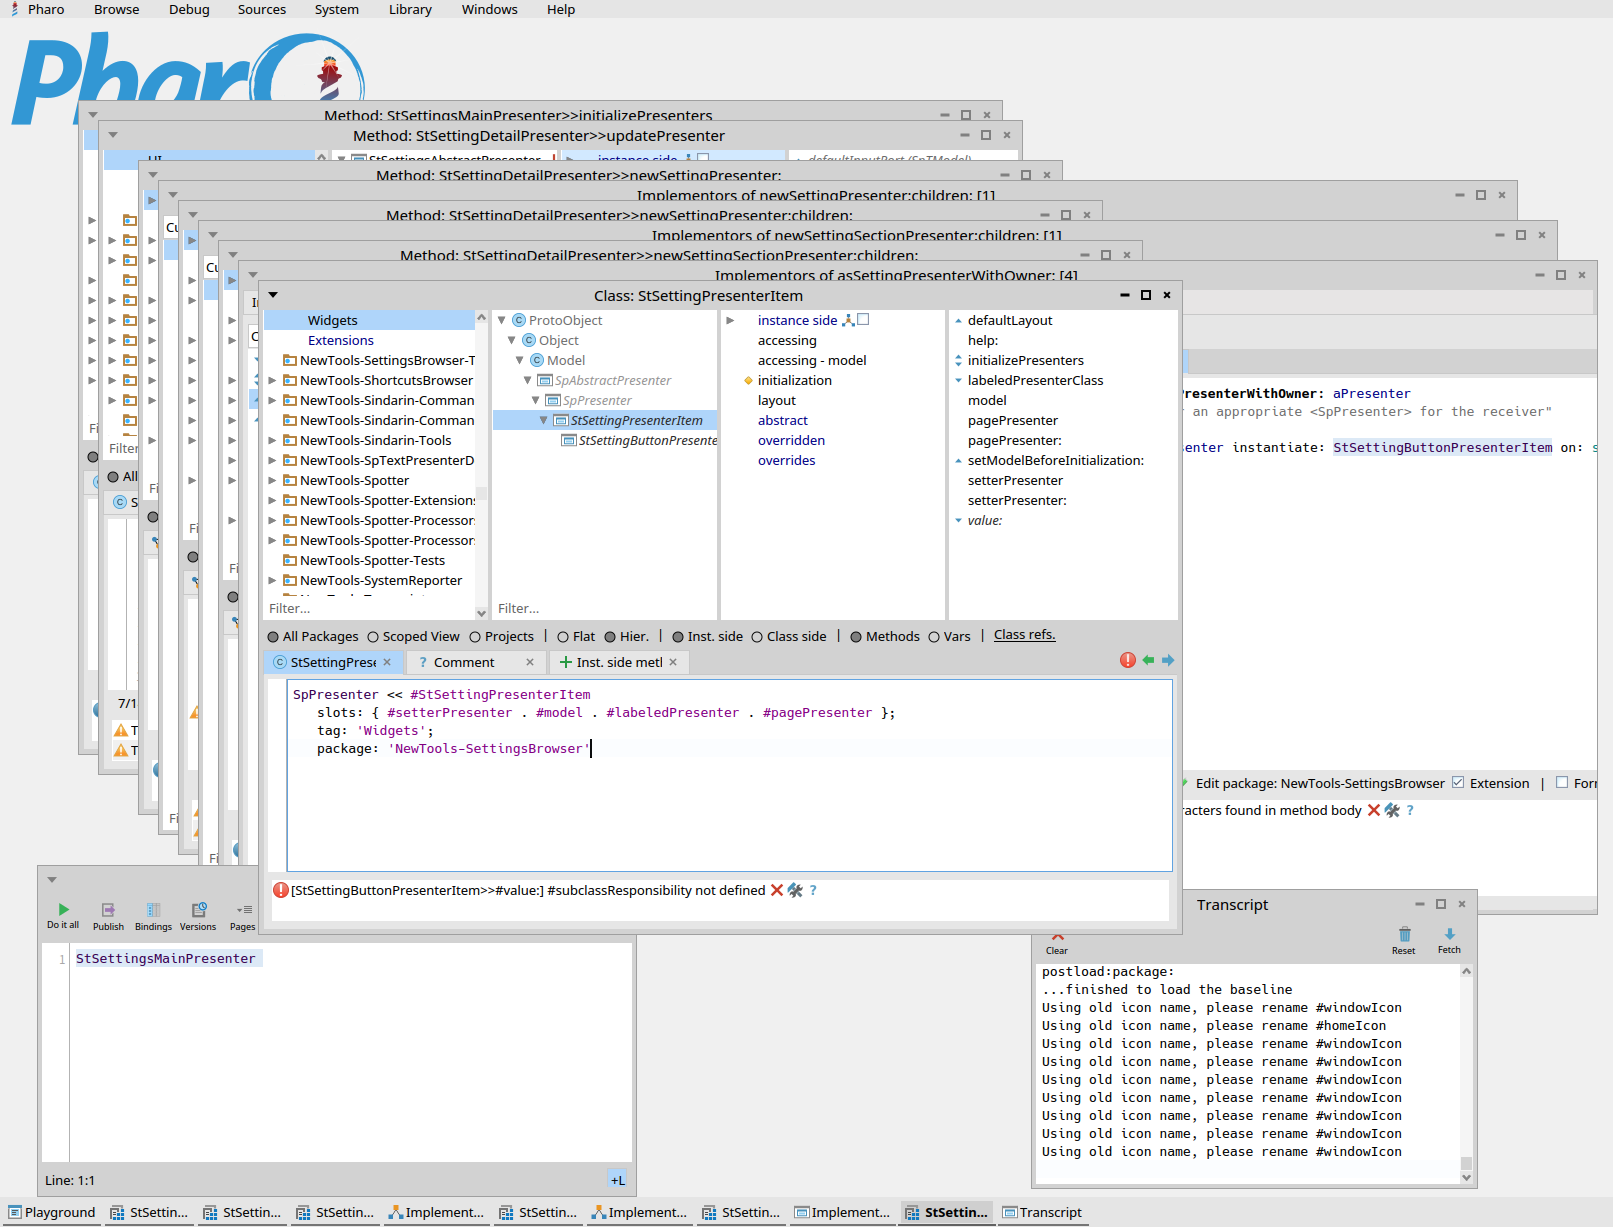1613x1227 pixels.
Task: Navigate forward with the blue right arrow
Action: [1168, 660]
